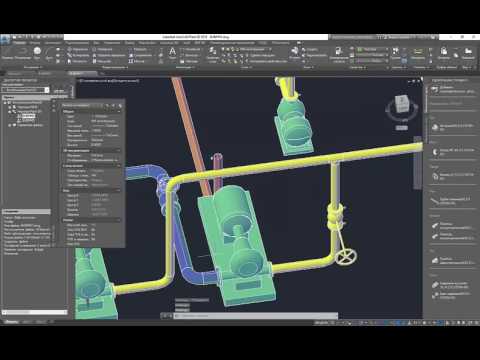This screenshot has width=480, height=360.
Task: Expand the Block ribbon panel title
Action: pos(308,68)
